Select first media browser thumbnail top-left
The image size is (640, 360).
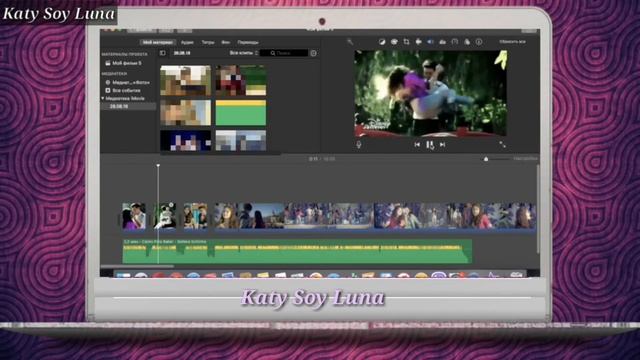[x=186, y=80]
